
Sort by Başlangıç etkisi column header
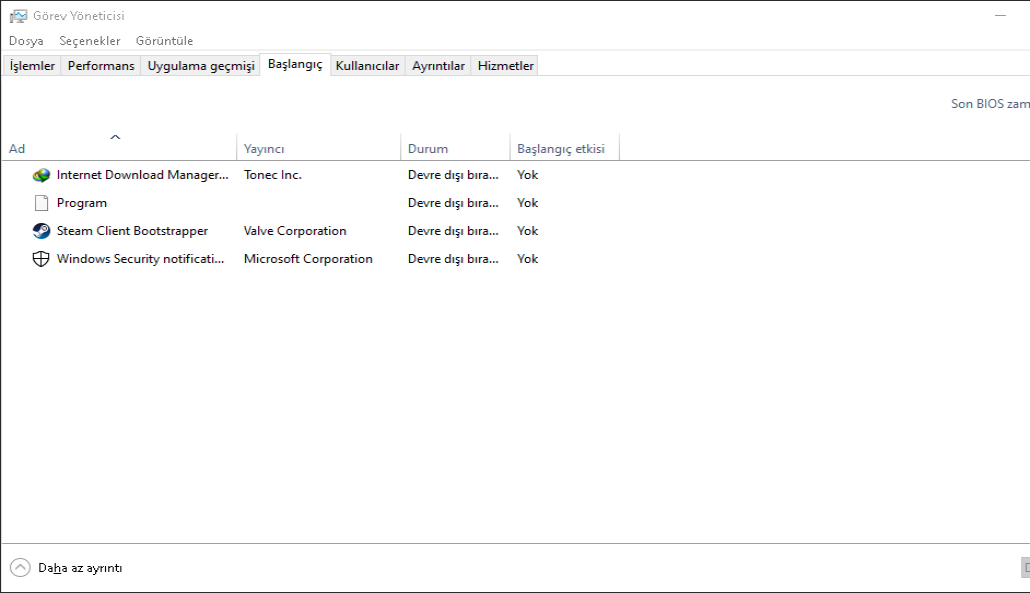pyautogui.click(x=563, y=149)
